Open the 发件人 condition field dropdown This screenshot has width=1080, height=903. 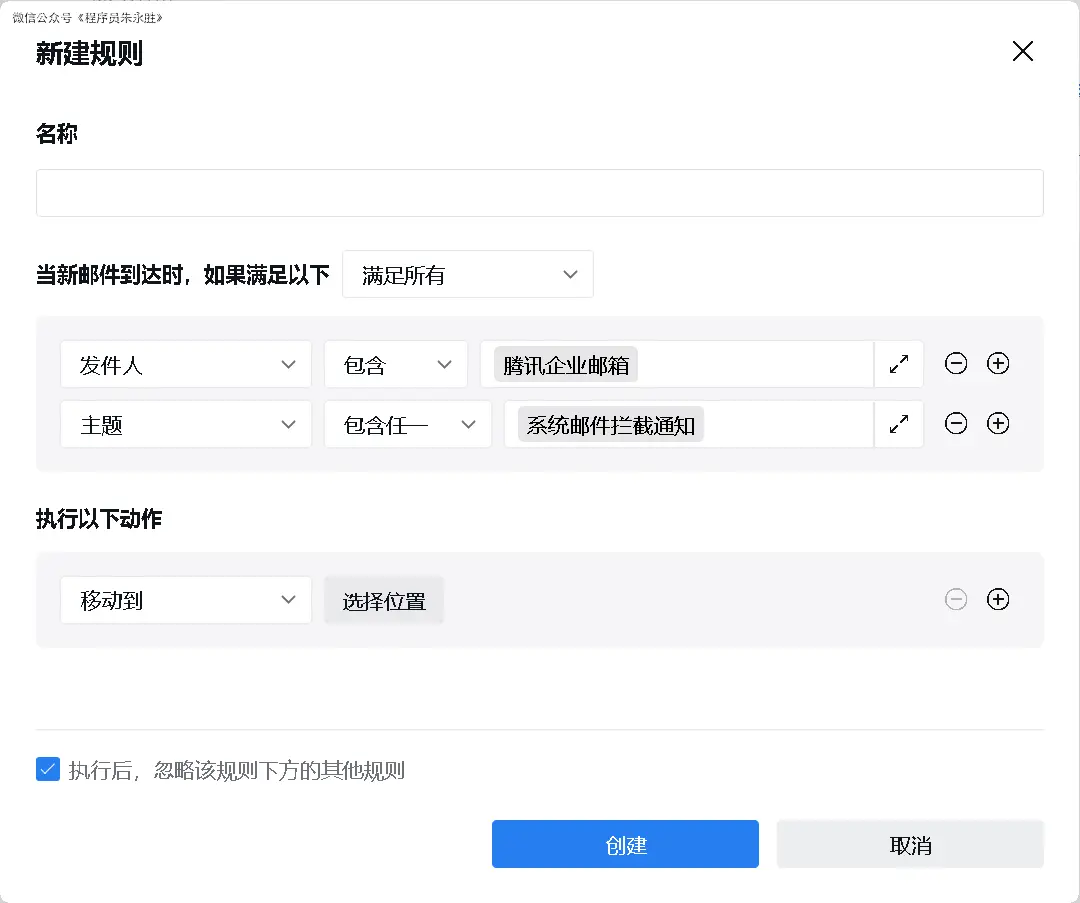pyautogui.click(x=186, y=365)
